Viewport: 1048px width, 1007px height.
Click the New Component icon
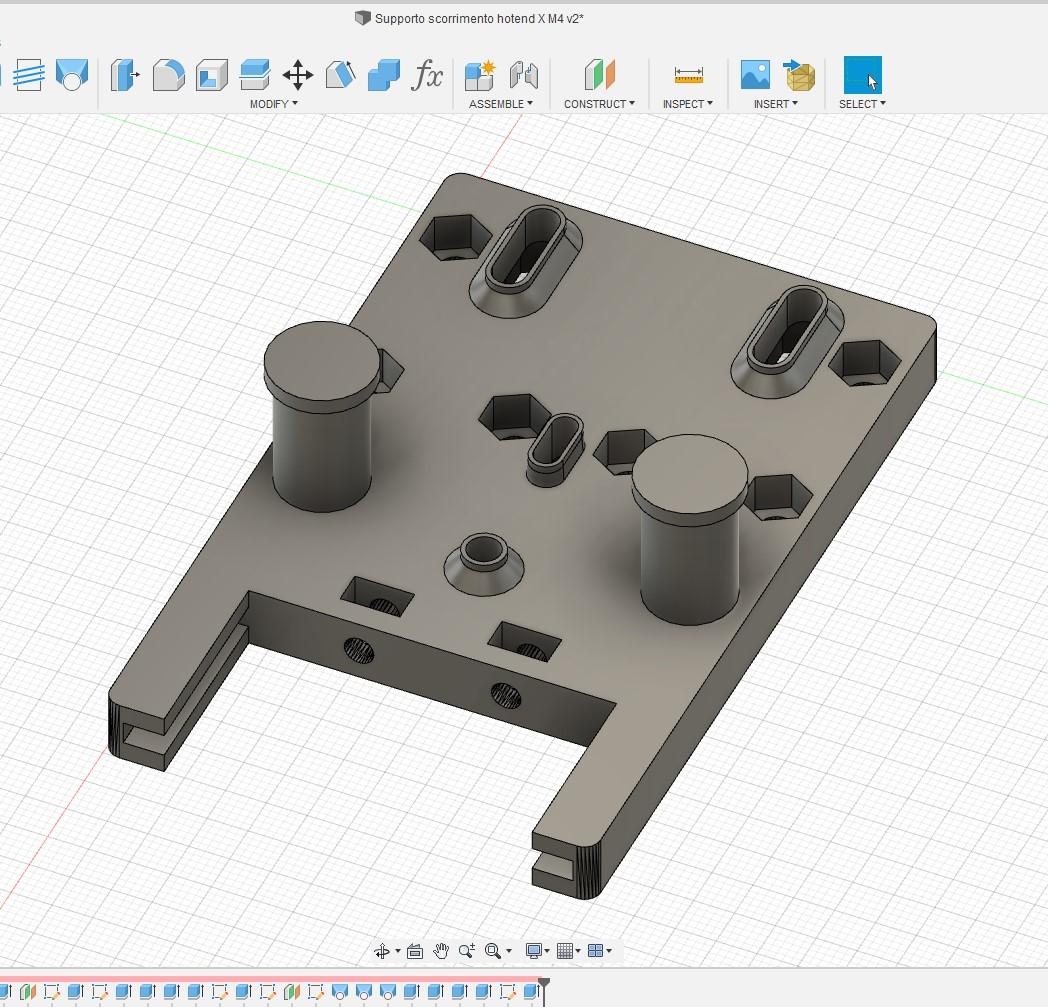tap(480, 75)
